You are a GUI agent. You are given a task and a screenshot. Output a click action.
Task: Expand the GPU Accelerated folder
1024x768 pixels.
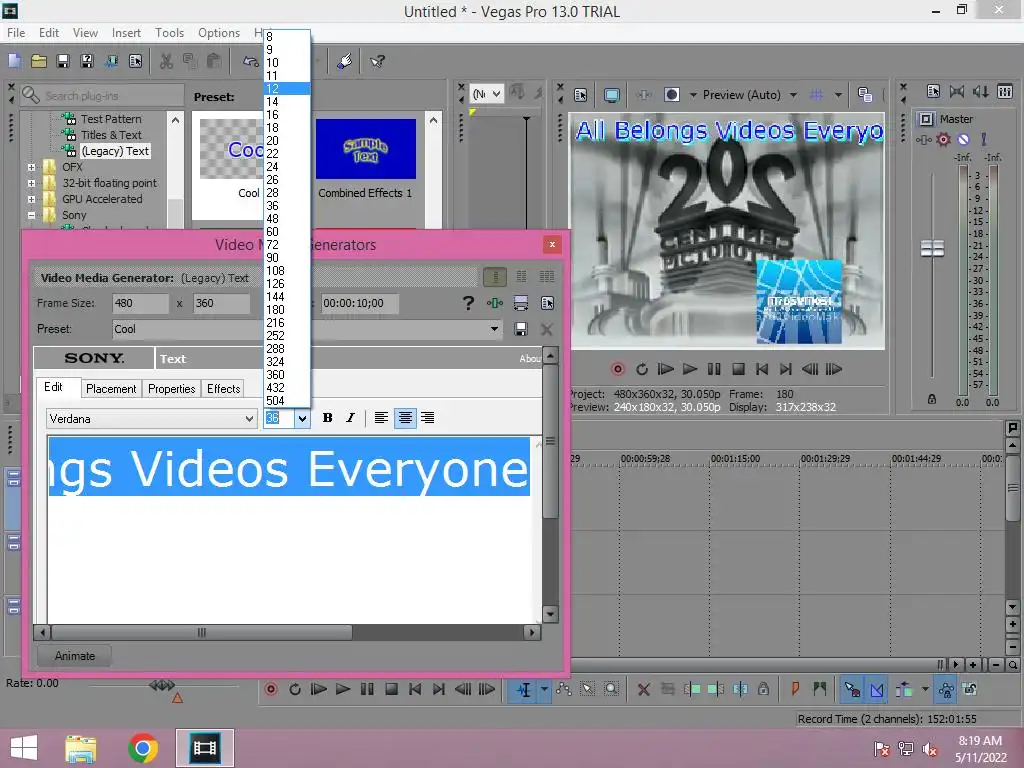(31, 199)
